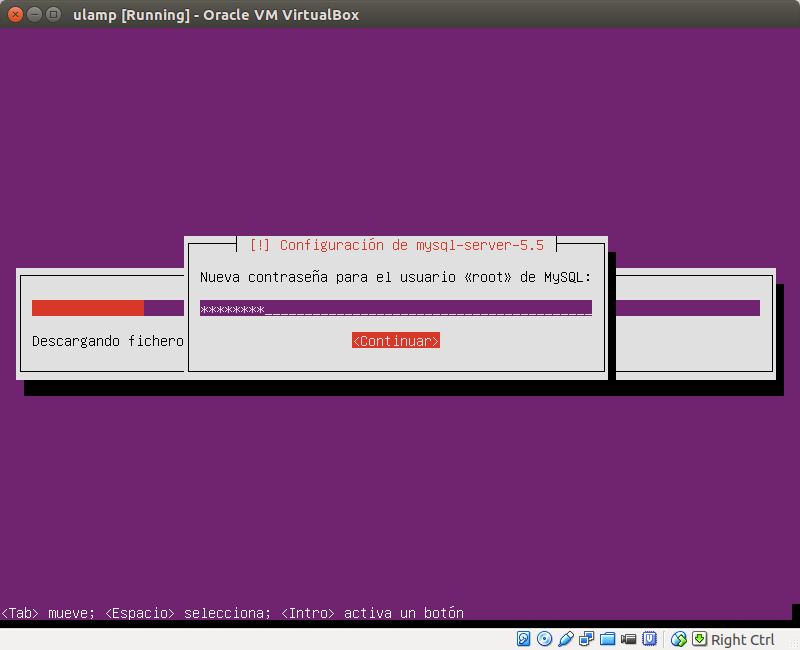Click the virtualization features chip icon
The height and width of the screenshot is (650, 800).
(x=650, y=638)
